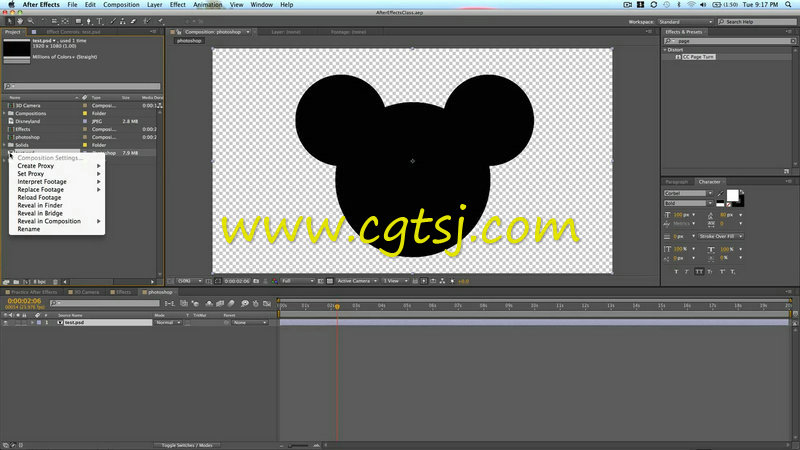
Task: Open the font family dropdown Corbel
Action: pyautogui.click(x=688, y=193)
